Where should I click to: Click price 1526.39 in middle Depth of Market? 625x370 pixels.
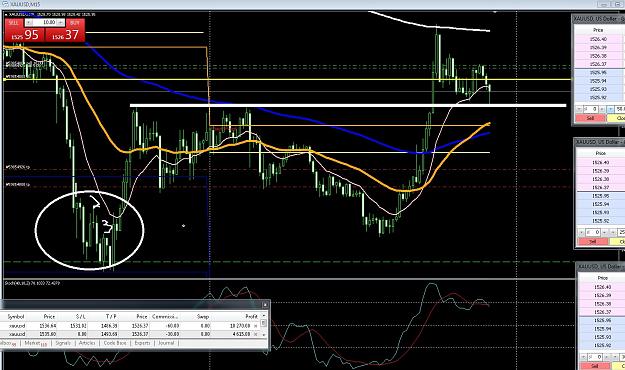point(600,171)
